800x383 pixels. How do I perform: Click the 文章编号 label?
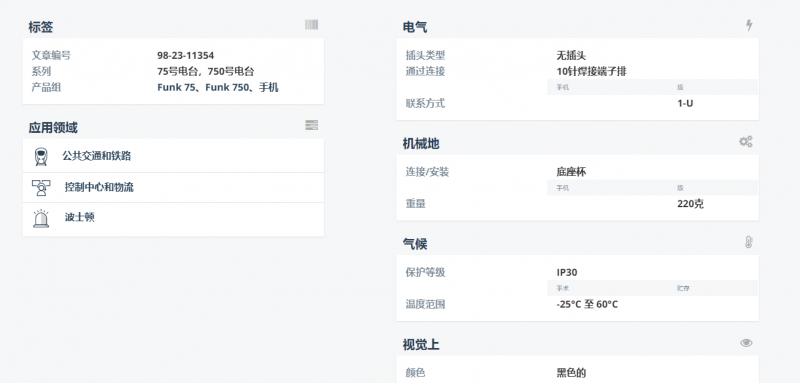[x=51, y=55]
